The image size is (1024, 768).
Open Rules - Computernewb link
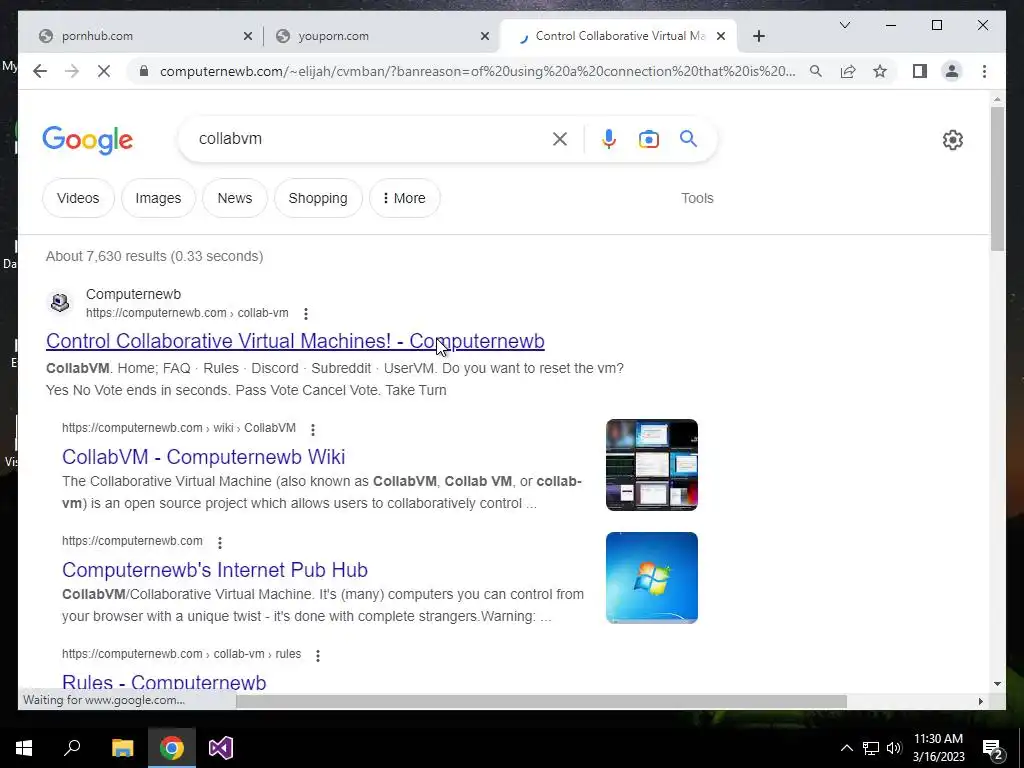point(164,682)
